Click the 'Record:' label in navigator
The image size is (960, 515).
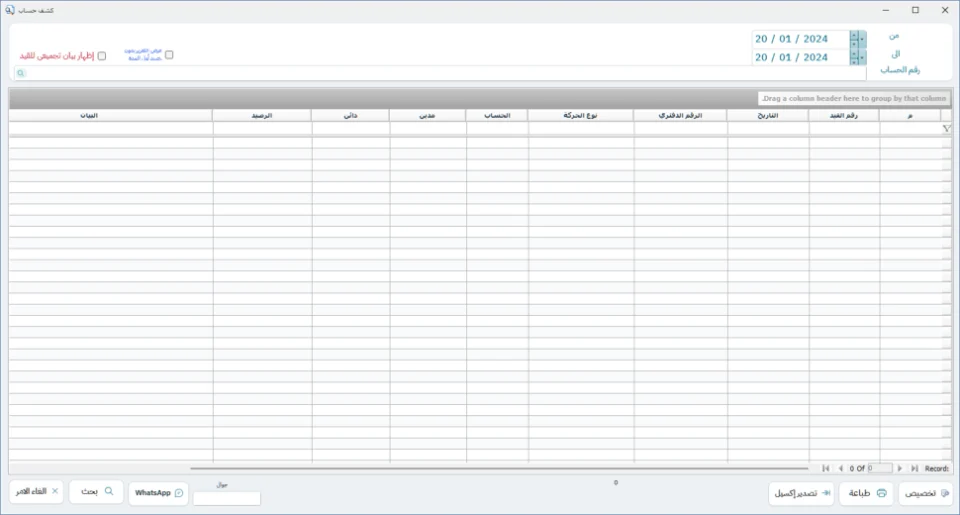tap(937, 468)
